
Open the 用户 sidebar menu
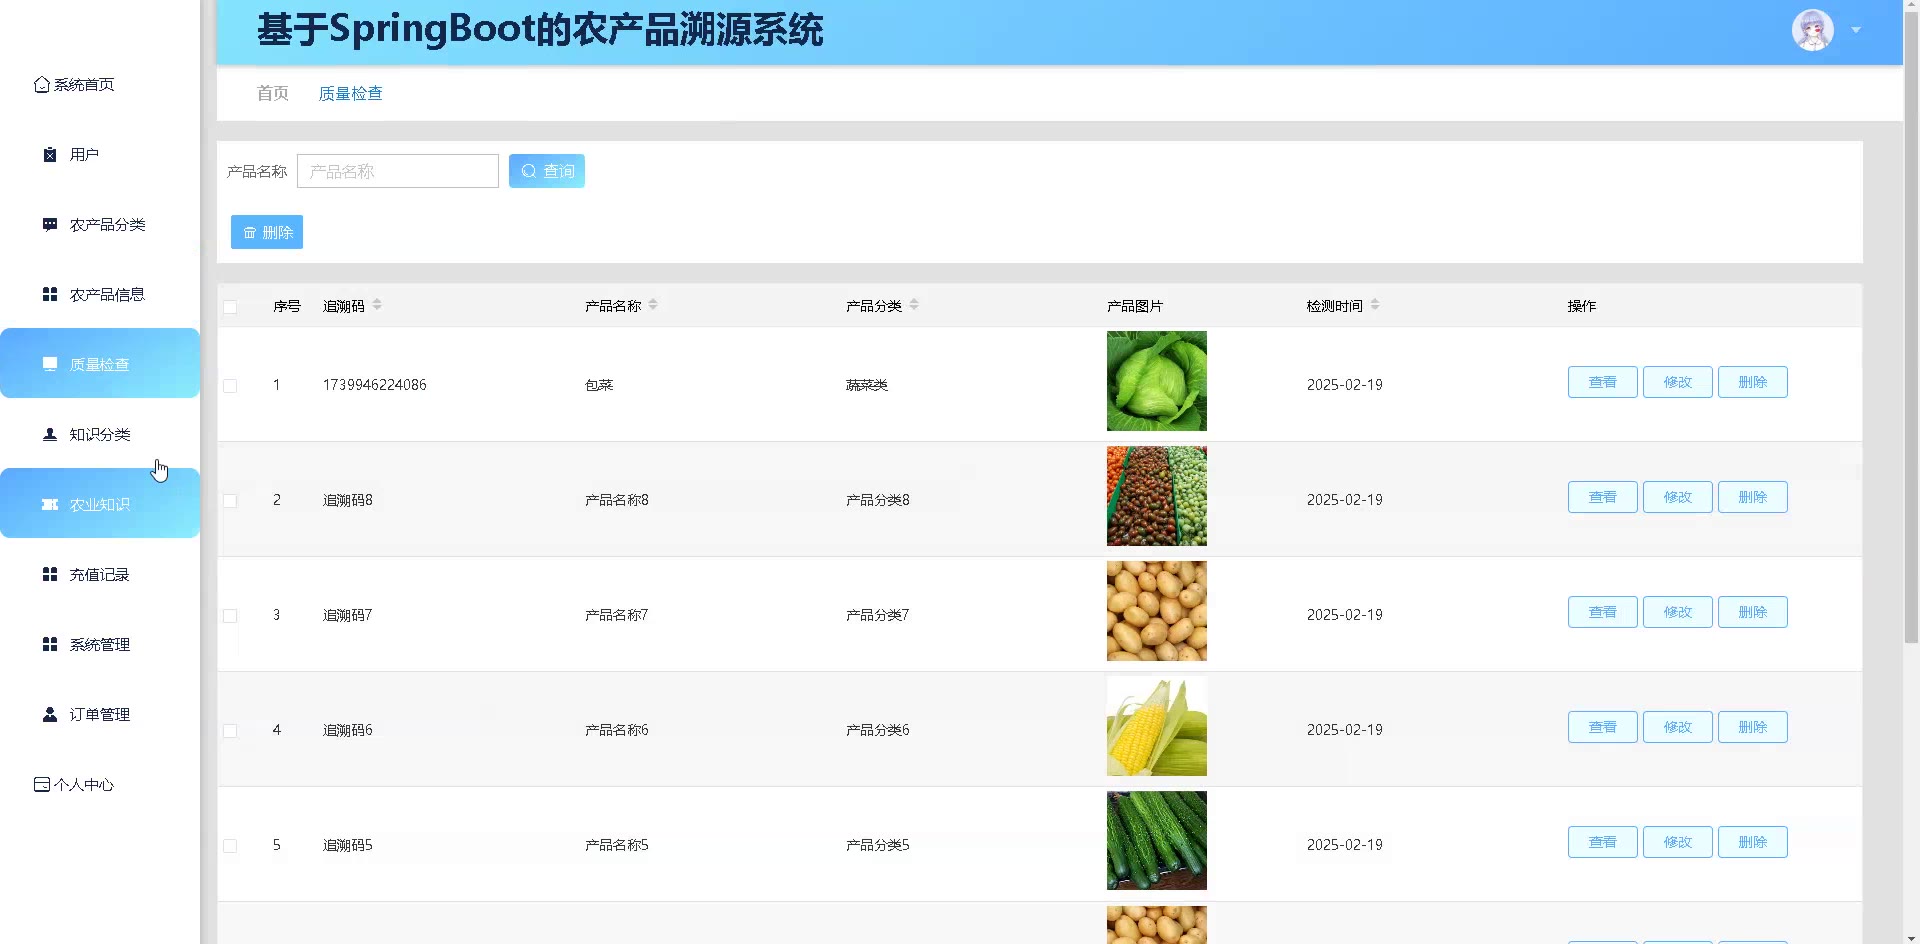point(100,155)
